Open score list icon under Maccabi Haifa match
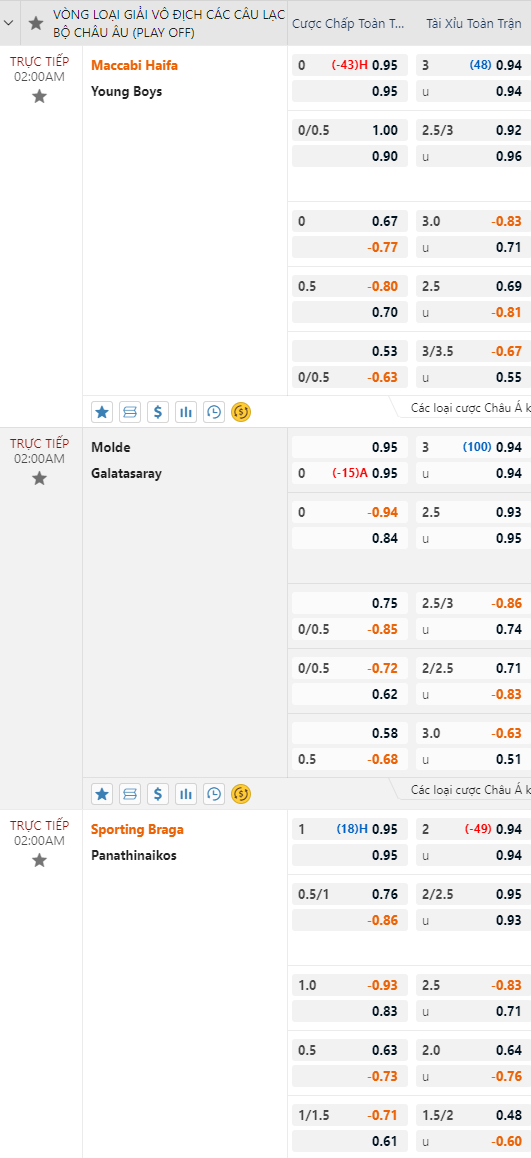This screenshot has width=531, height=1158. pyautogui.click(x=130, y=412)
